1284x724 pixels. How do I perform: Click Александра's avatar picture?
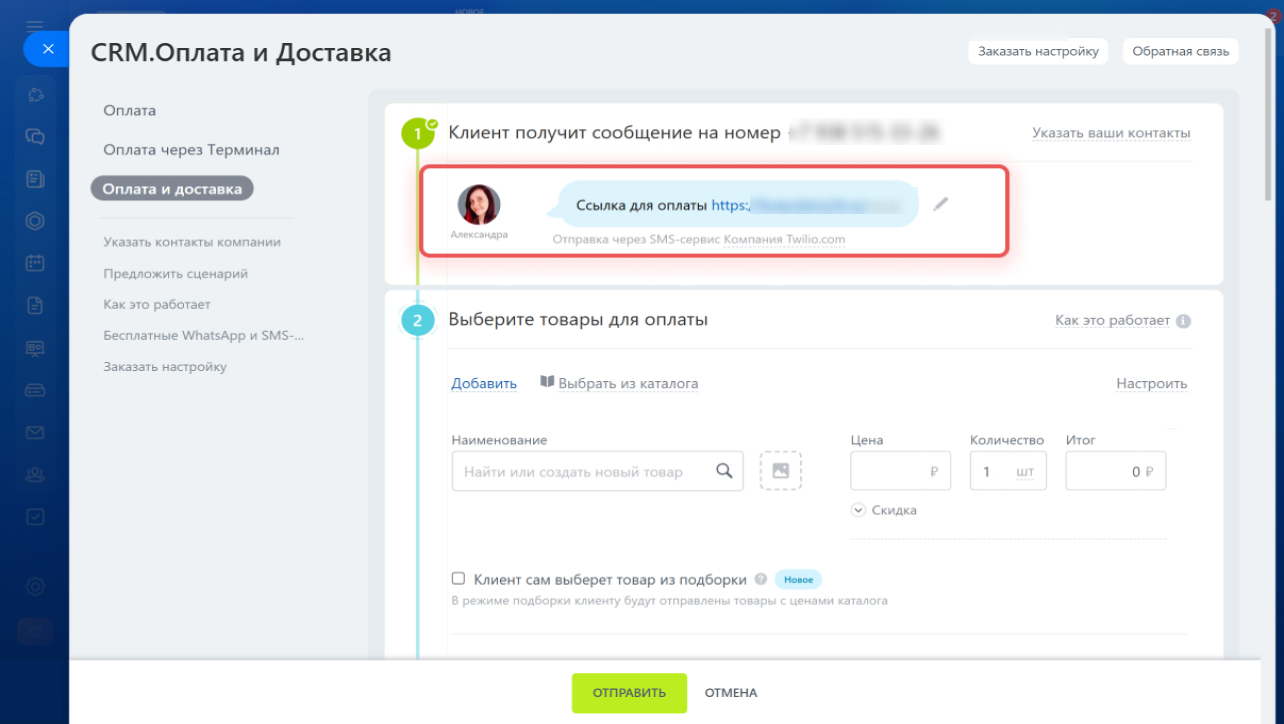[x=479, y=204]
